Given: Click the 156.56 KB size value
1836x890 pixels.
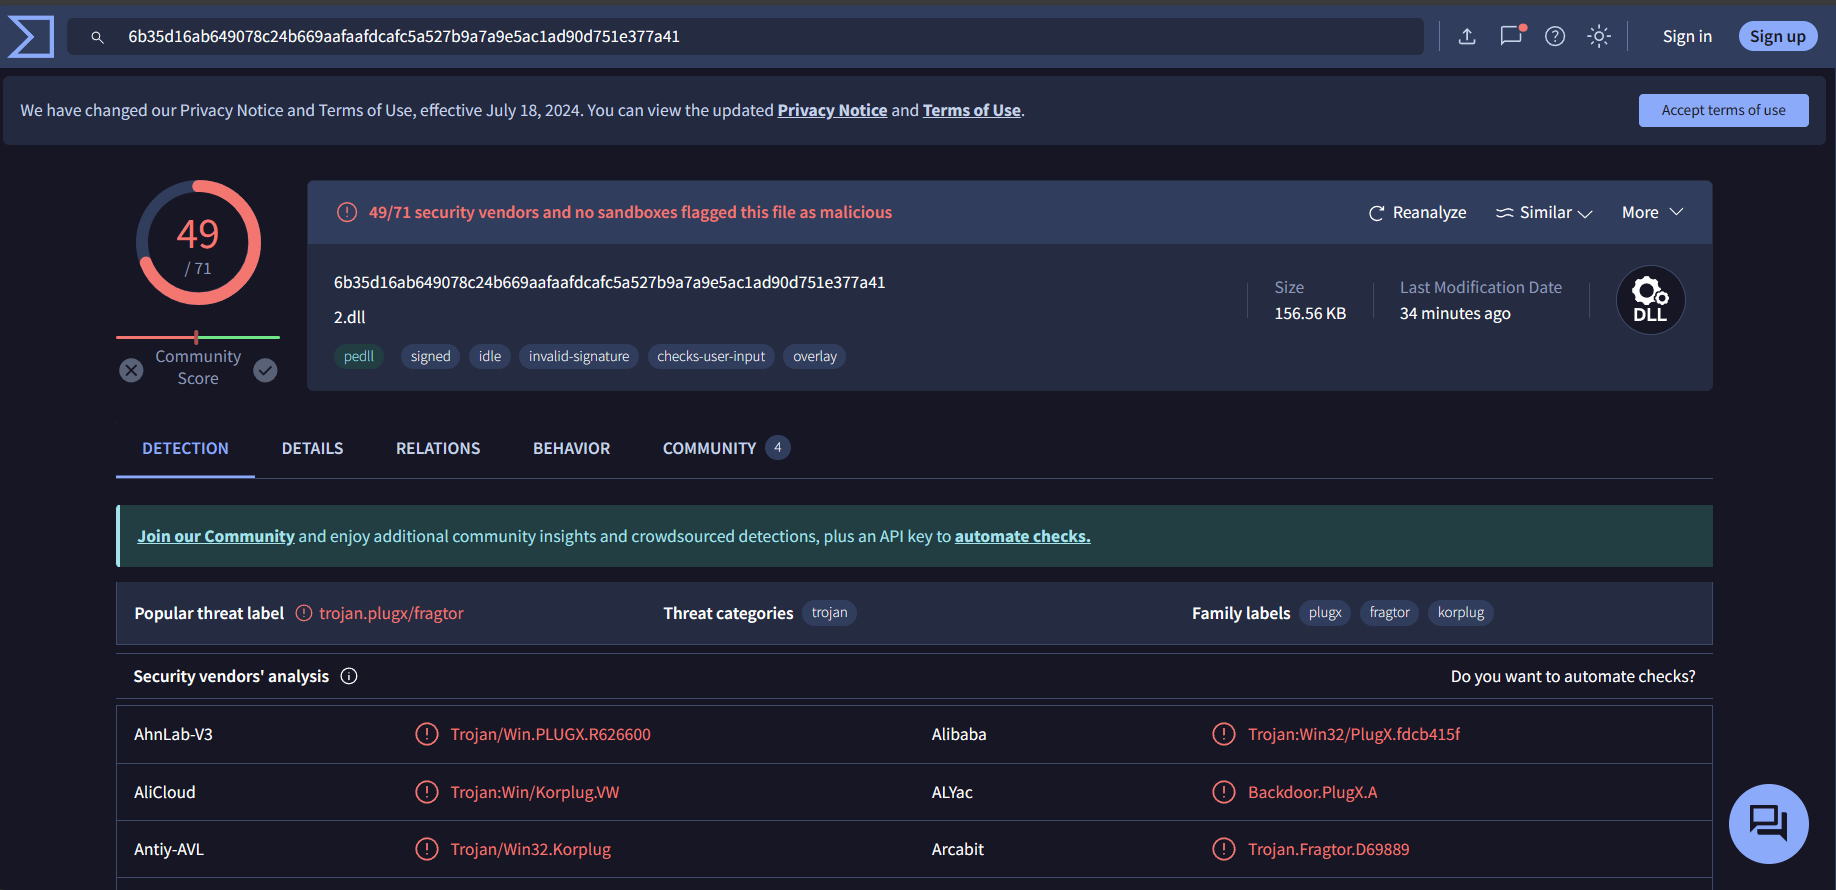Looking at the screenshot, I should coord(1310,313).
